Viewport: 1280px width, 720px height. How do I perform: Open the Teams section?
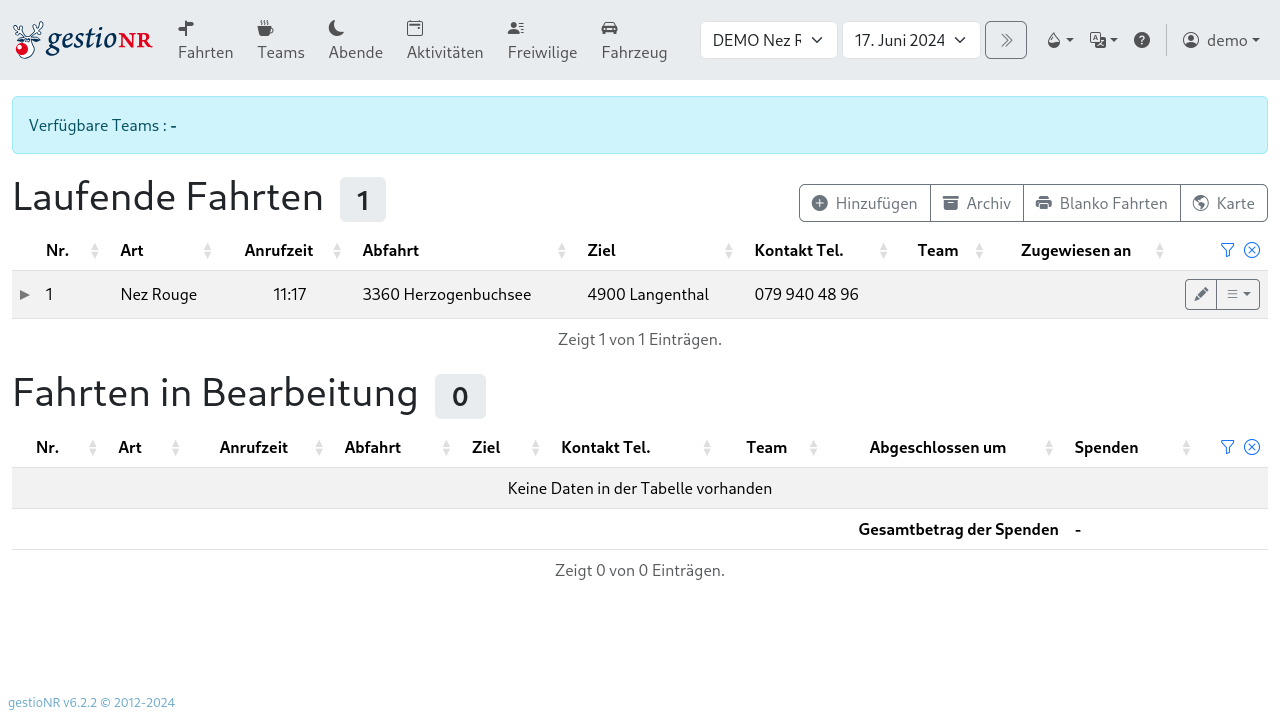(x=280, y=40)
